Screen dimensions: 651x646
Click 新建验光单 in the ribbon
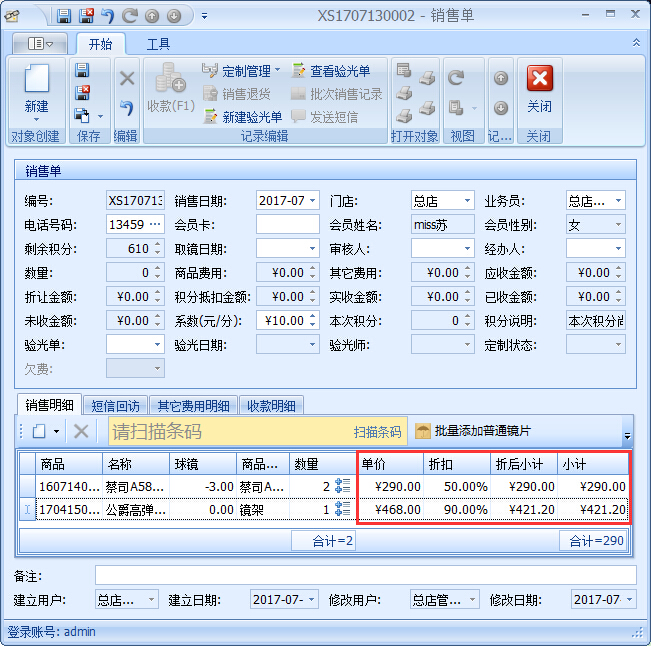point(243,117)
